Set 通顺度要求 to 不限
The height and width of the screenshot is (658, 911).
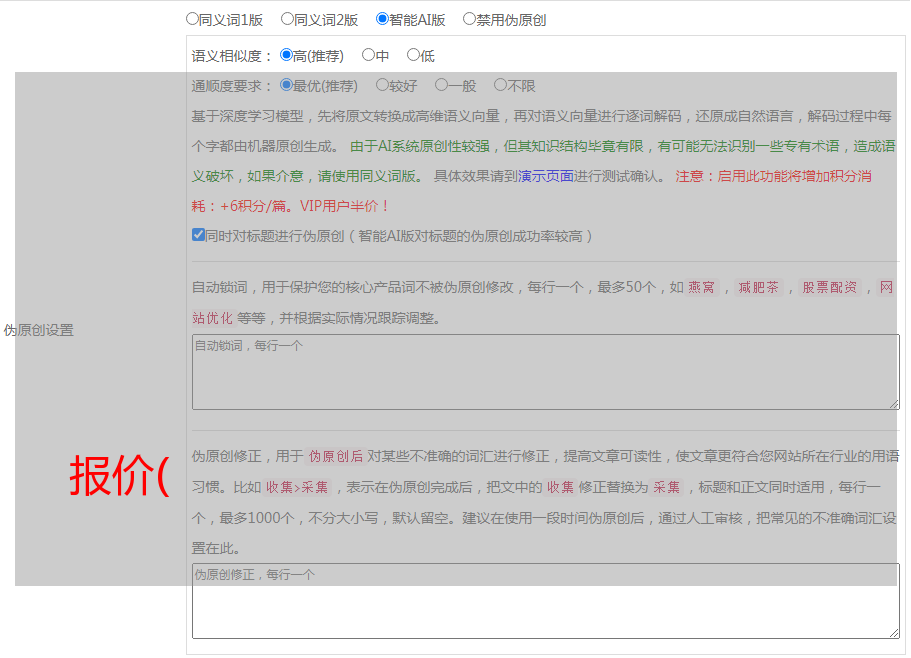pos(500,85)
